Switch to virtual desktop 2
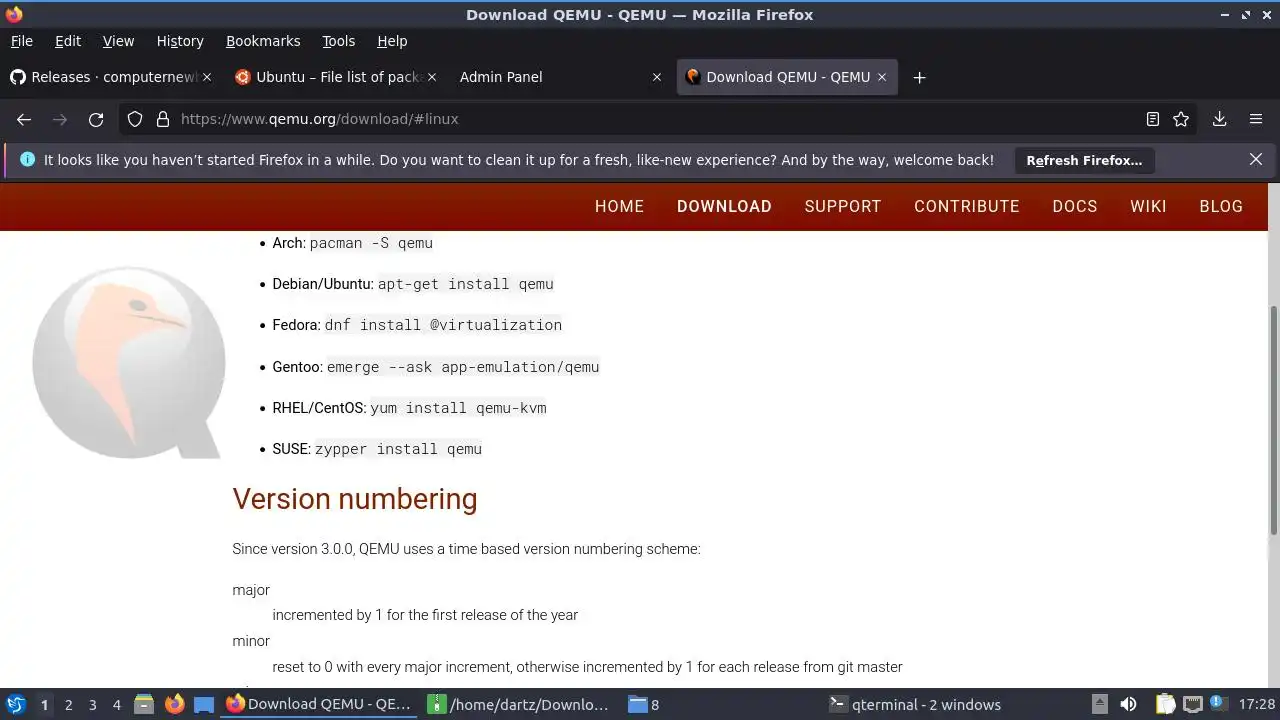 point(68,705)
